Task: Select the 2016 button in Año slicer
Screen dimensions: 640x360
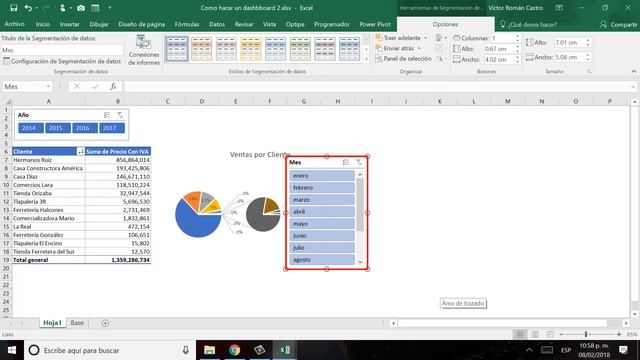Action: (84, 128)
